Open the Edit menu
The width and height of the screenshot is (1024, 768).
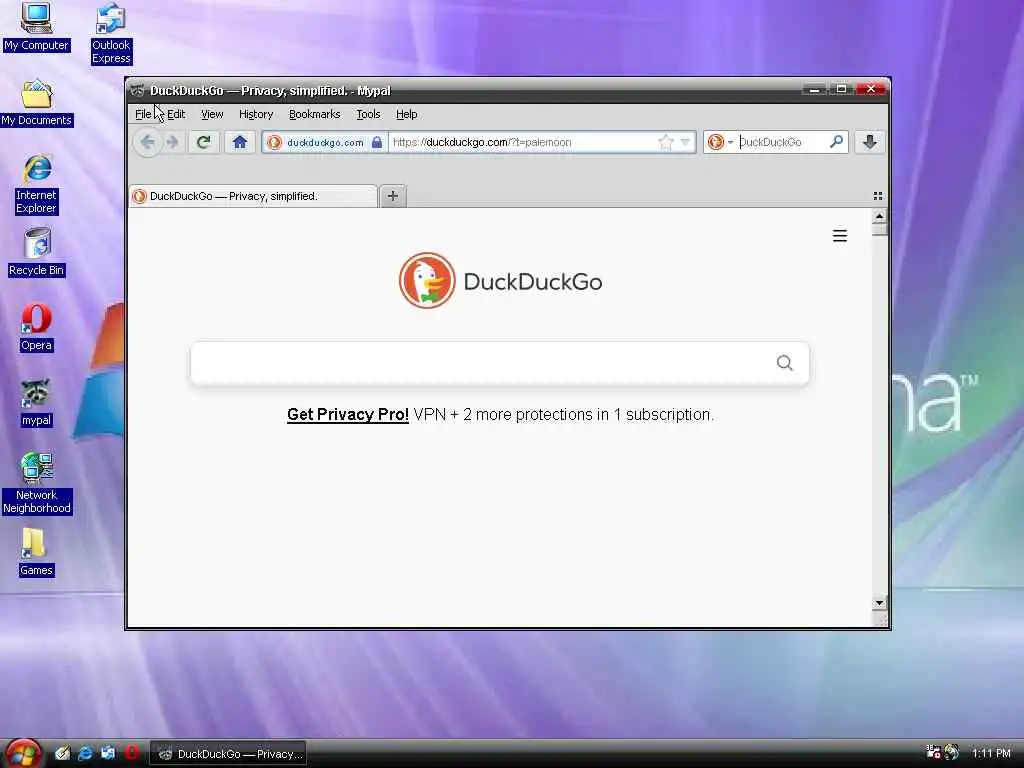(176, 114)
